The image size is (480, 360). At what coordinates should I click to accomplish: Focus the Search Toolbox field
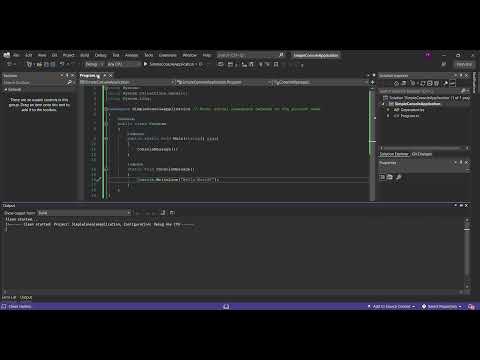(37, 82)
